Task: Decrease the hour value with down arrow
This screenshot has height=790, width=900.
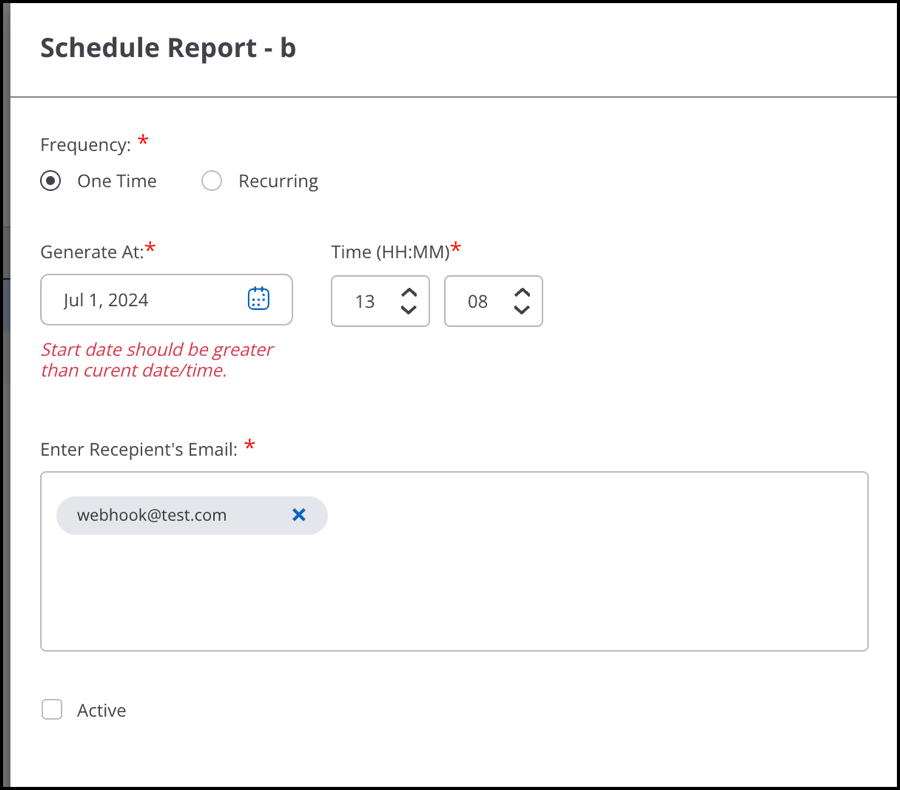Action: click(x=409, y=310)
